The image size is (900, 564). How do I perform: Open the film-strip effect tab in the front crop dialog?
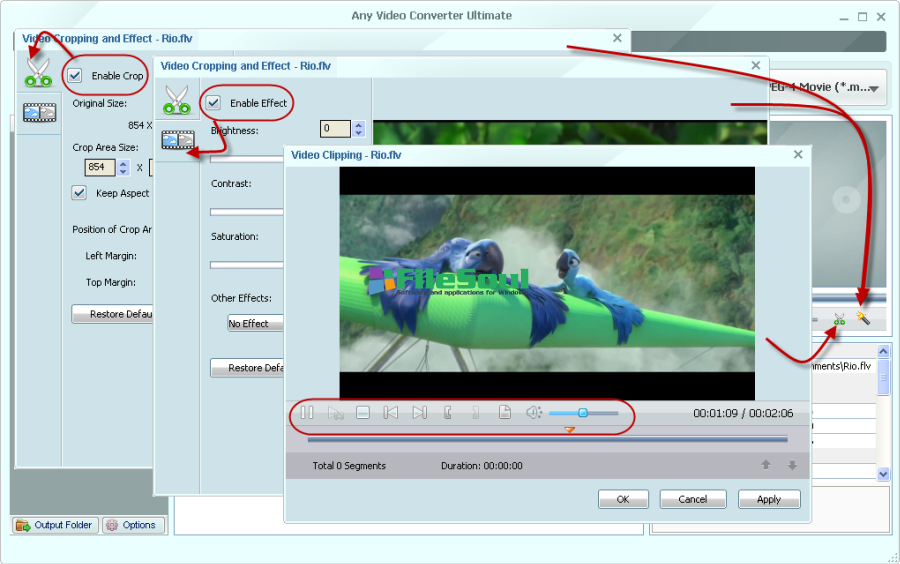177,139
